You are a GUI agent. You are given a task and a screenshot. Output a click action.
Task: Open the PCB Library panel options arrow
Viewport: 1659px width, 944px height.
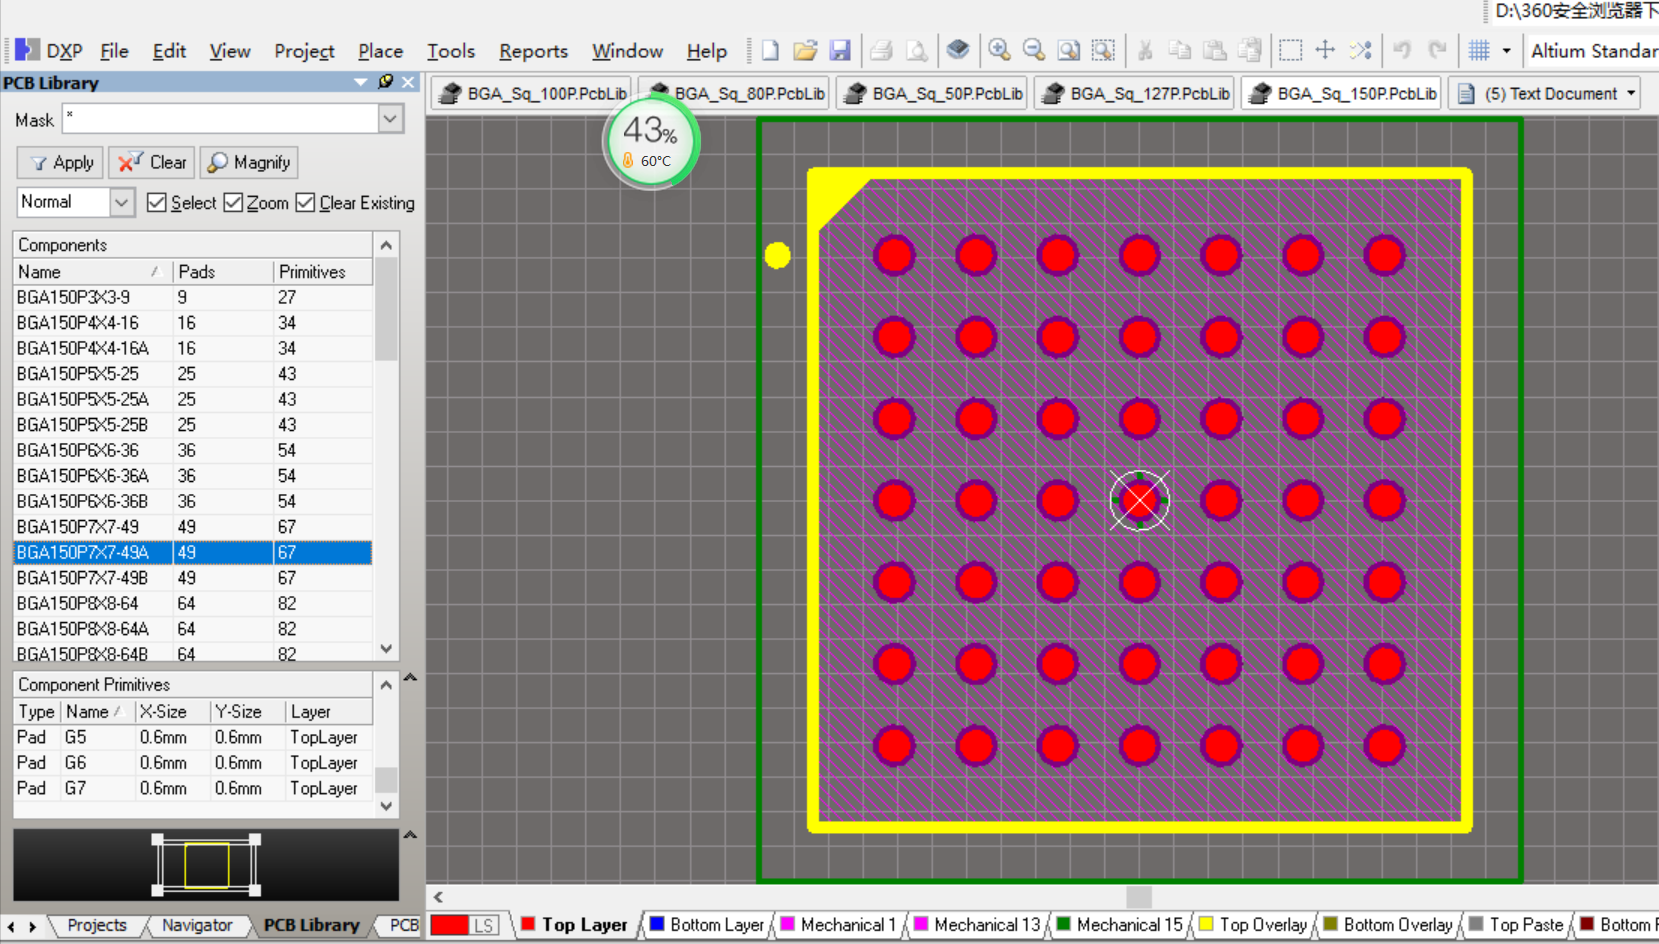tap(361, 82)
